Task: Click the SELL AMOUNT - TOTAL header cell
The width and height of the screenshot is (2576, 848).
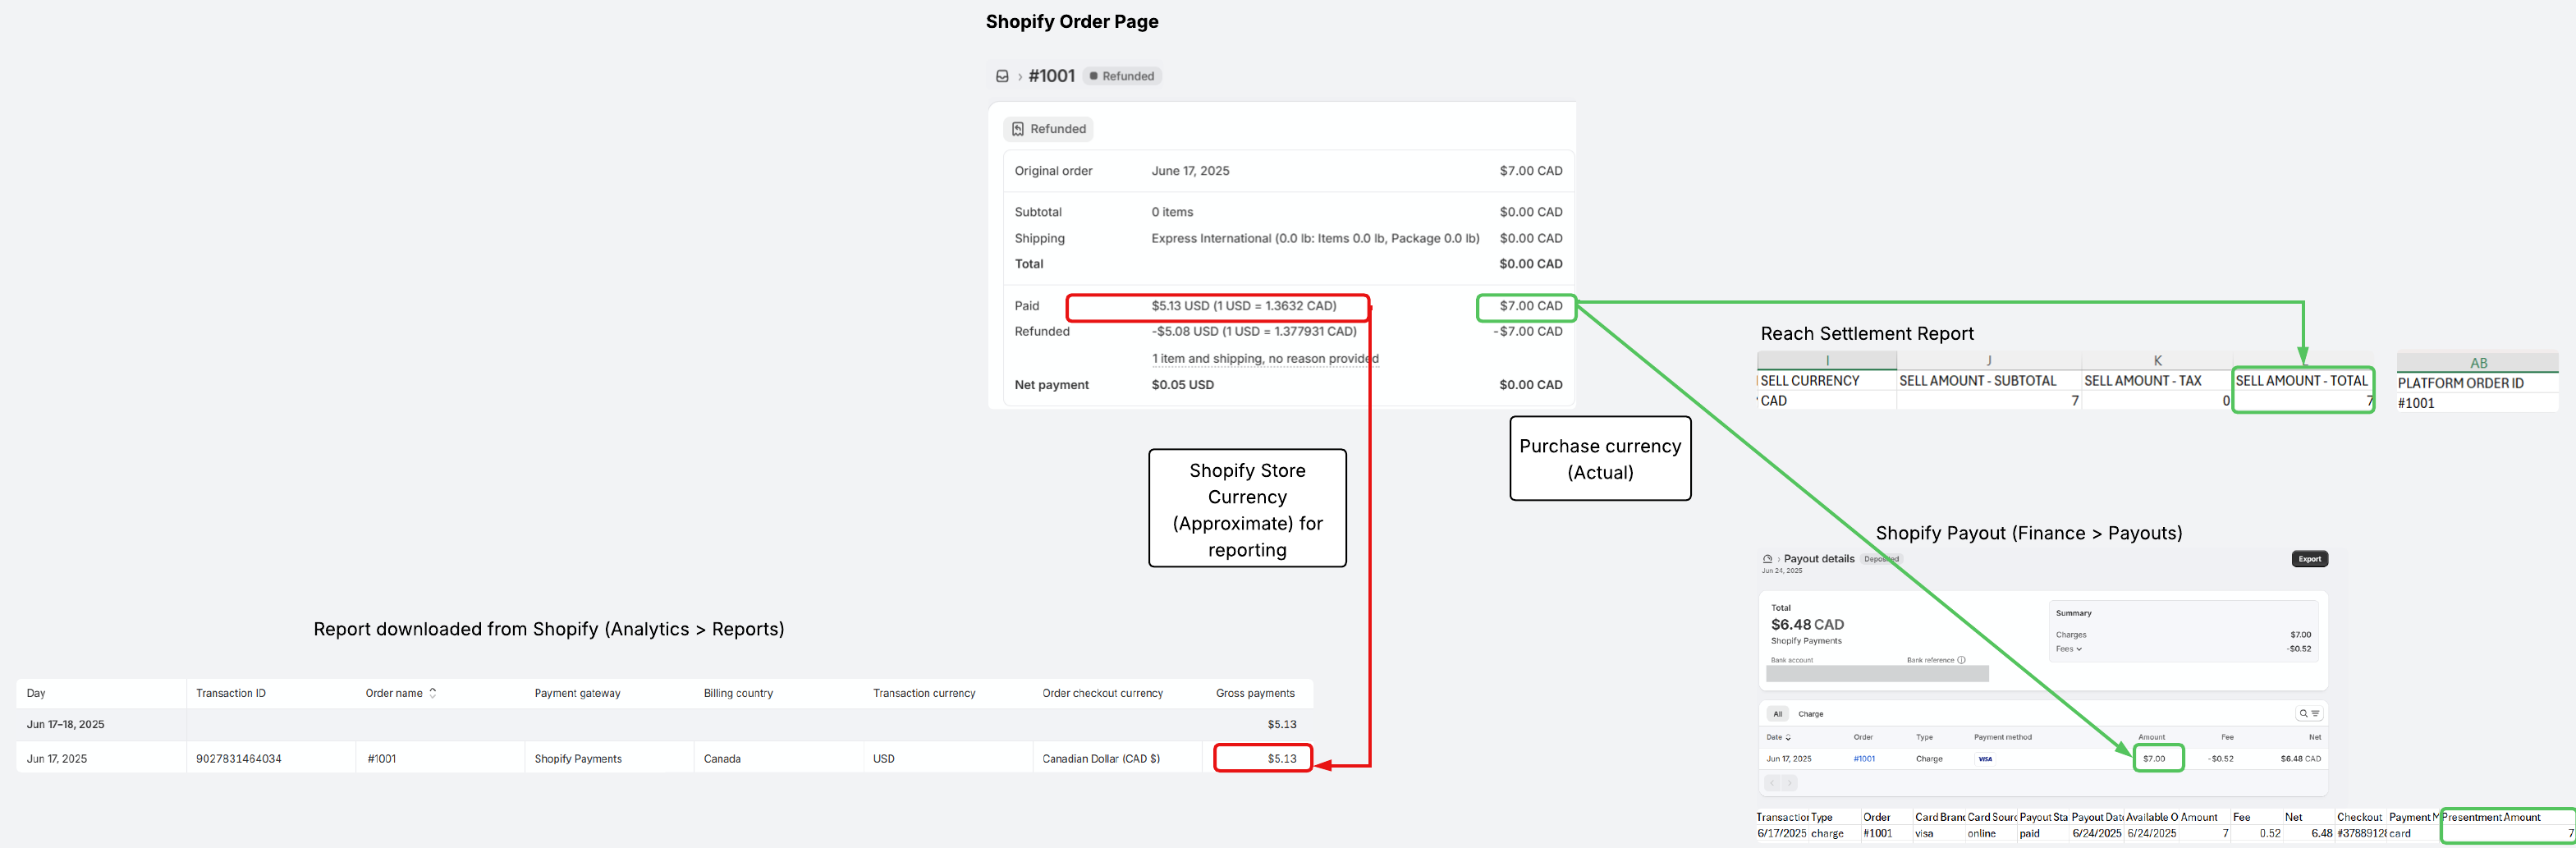Action: coord(2302,381)
